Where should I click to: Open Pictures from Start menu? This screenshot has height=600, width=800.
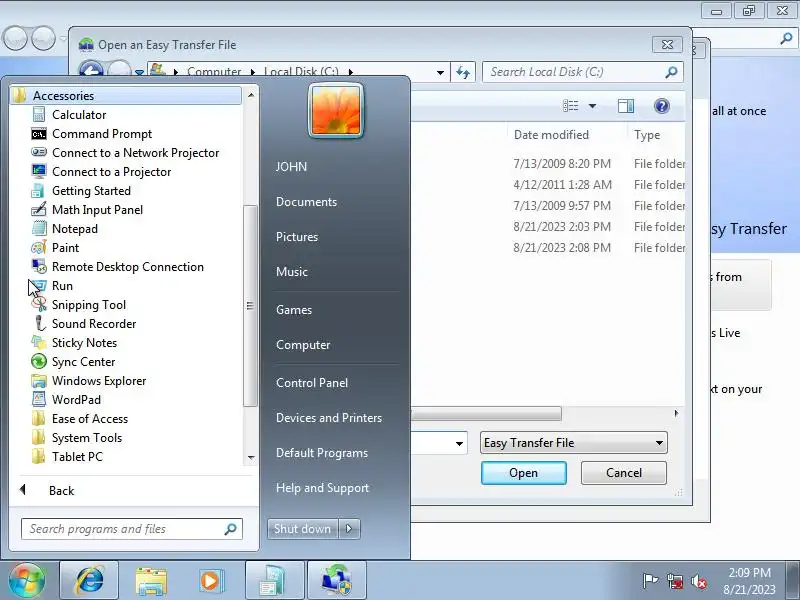coord(297,237)
